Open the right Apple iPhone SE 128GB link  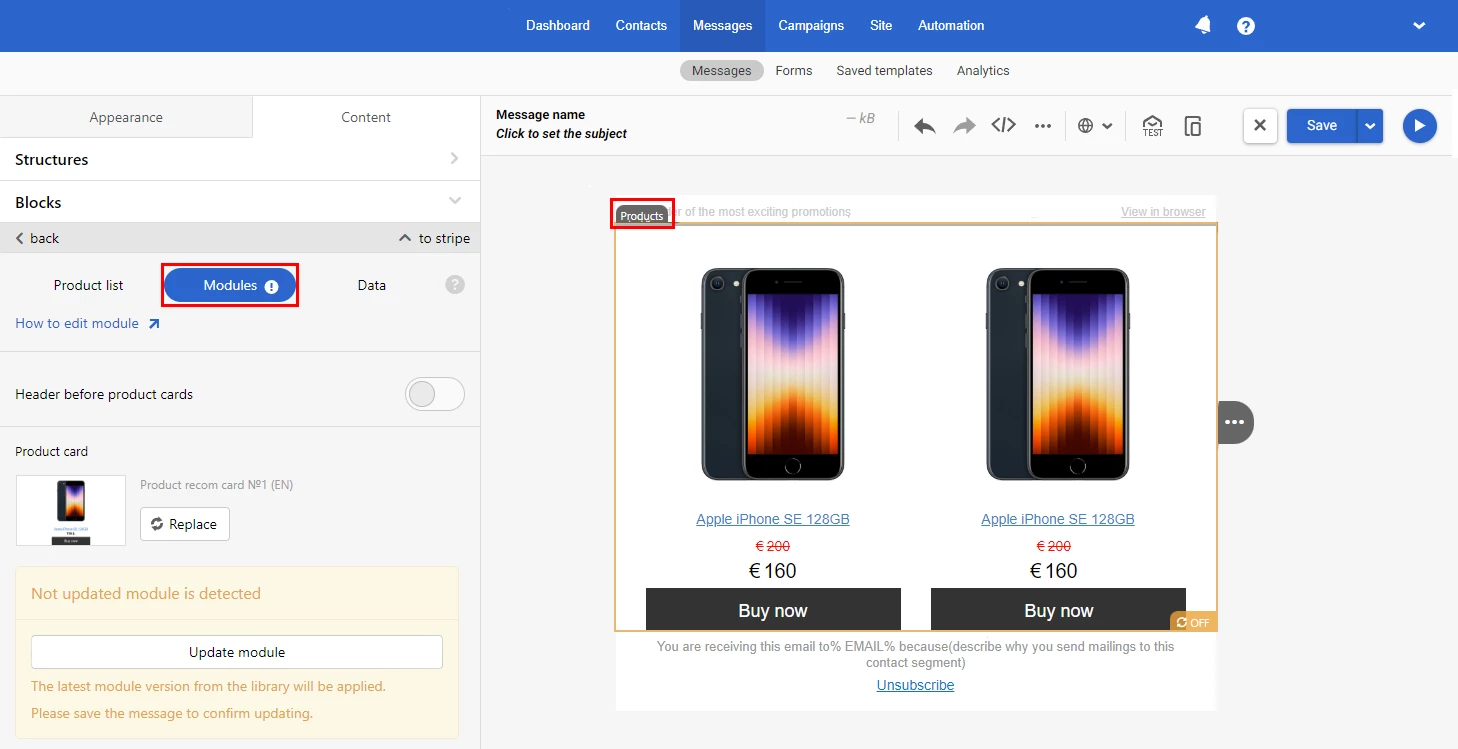click(1058, 519)
